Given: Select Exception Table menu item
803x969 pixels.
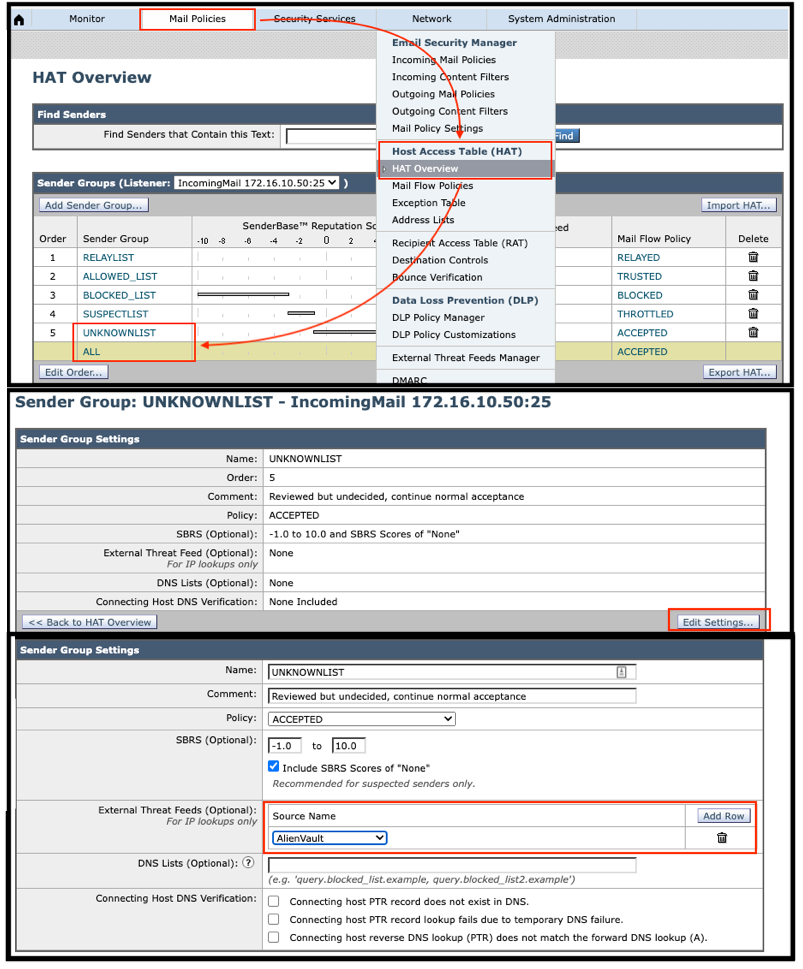Looking at the screenshot, I should (x=428, y=203).
